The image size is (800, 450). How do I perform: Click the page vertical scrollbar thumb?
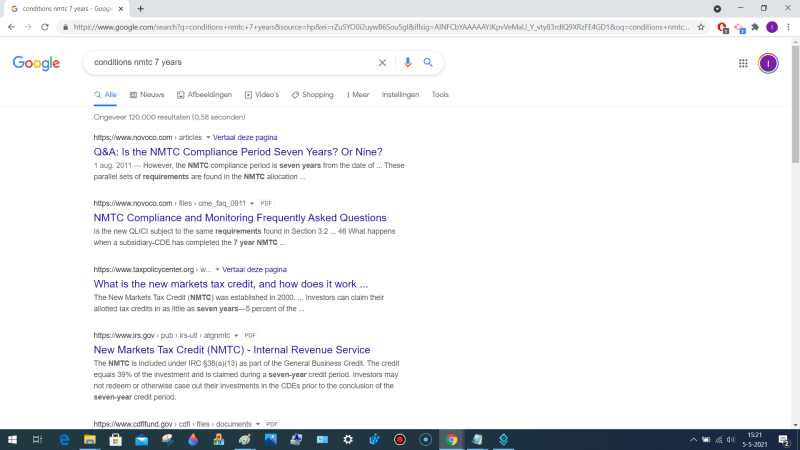tap(795, 105)
